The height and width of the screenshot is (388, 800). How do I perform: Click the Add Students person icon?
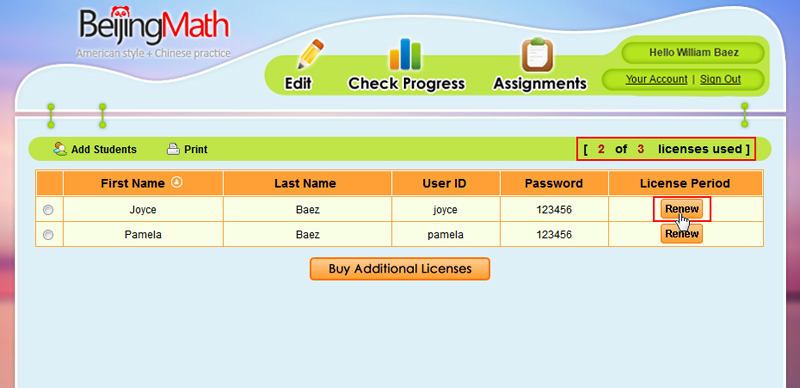[x=60, y=149]
